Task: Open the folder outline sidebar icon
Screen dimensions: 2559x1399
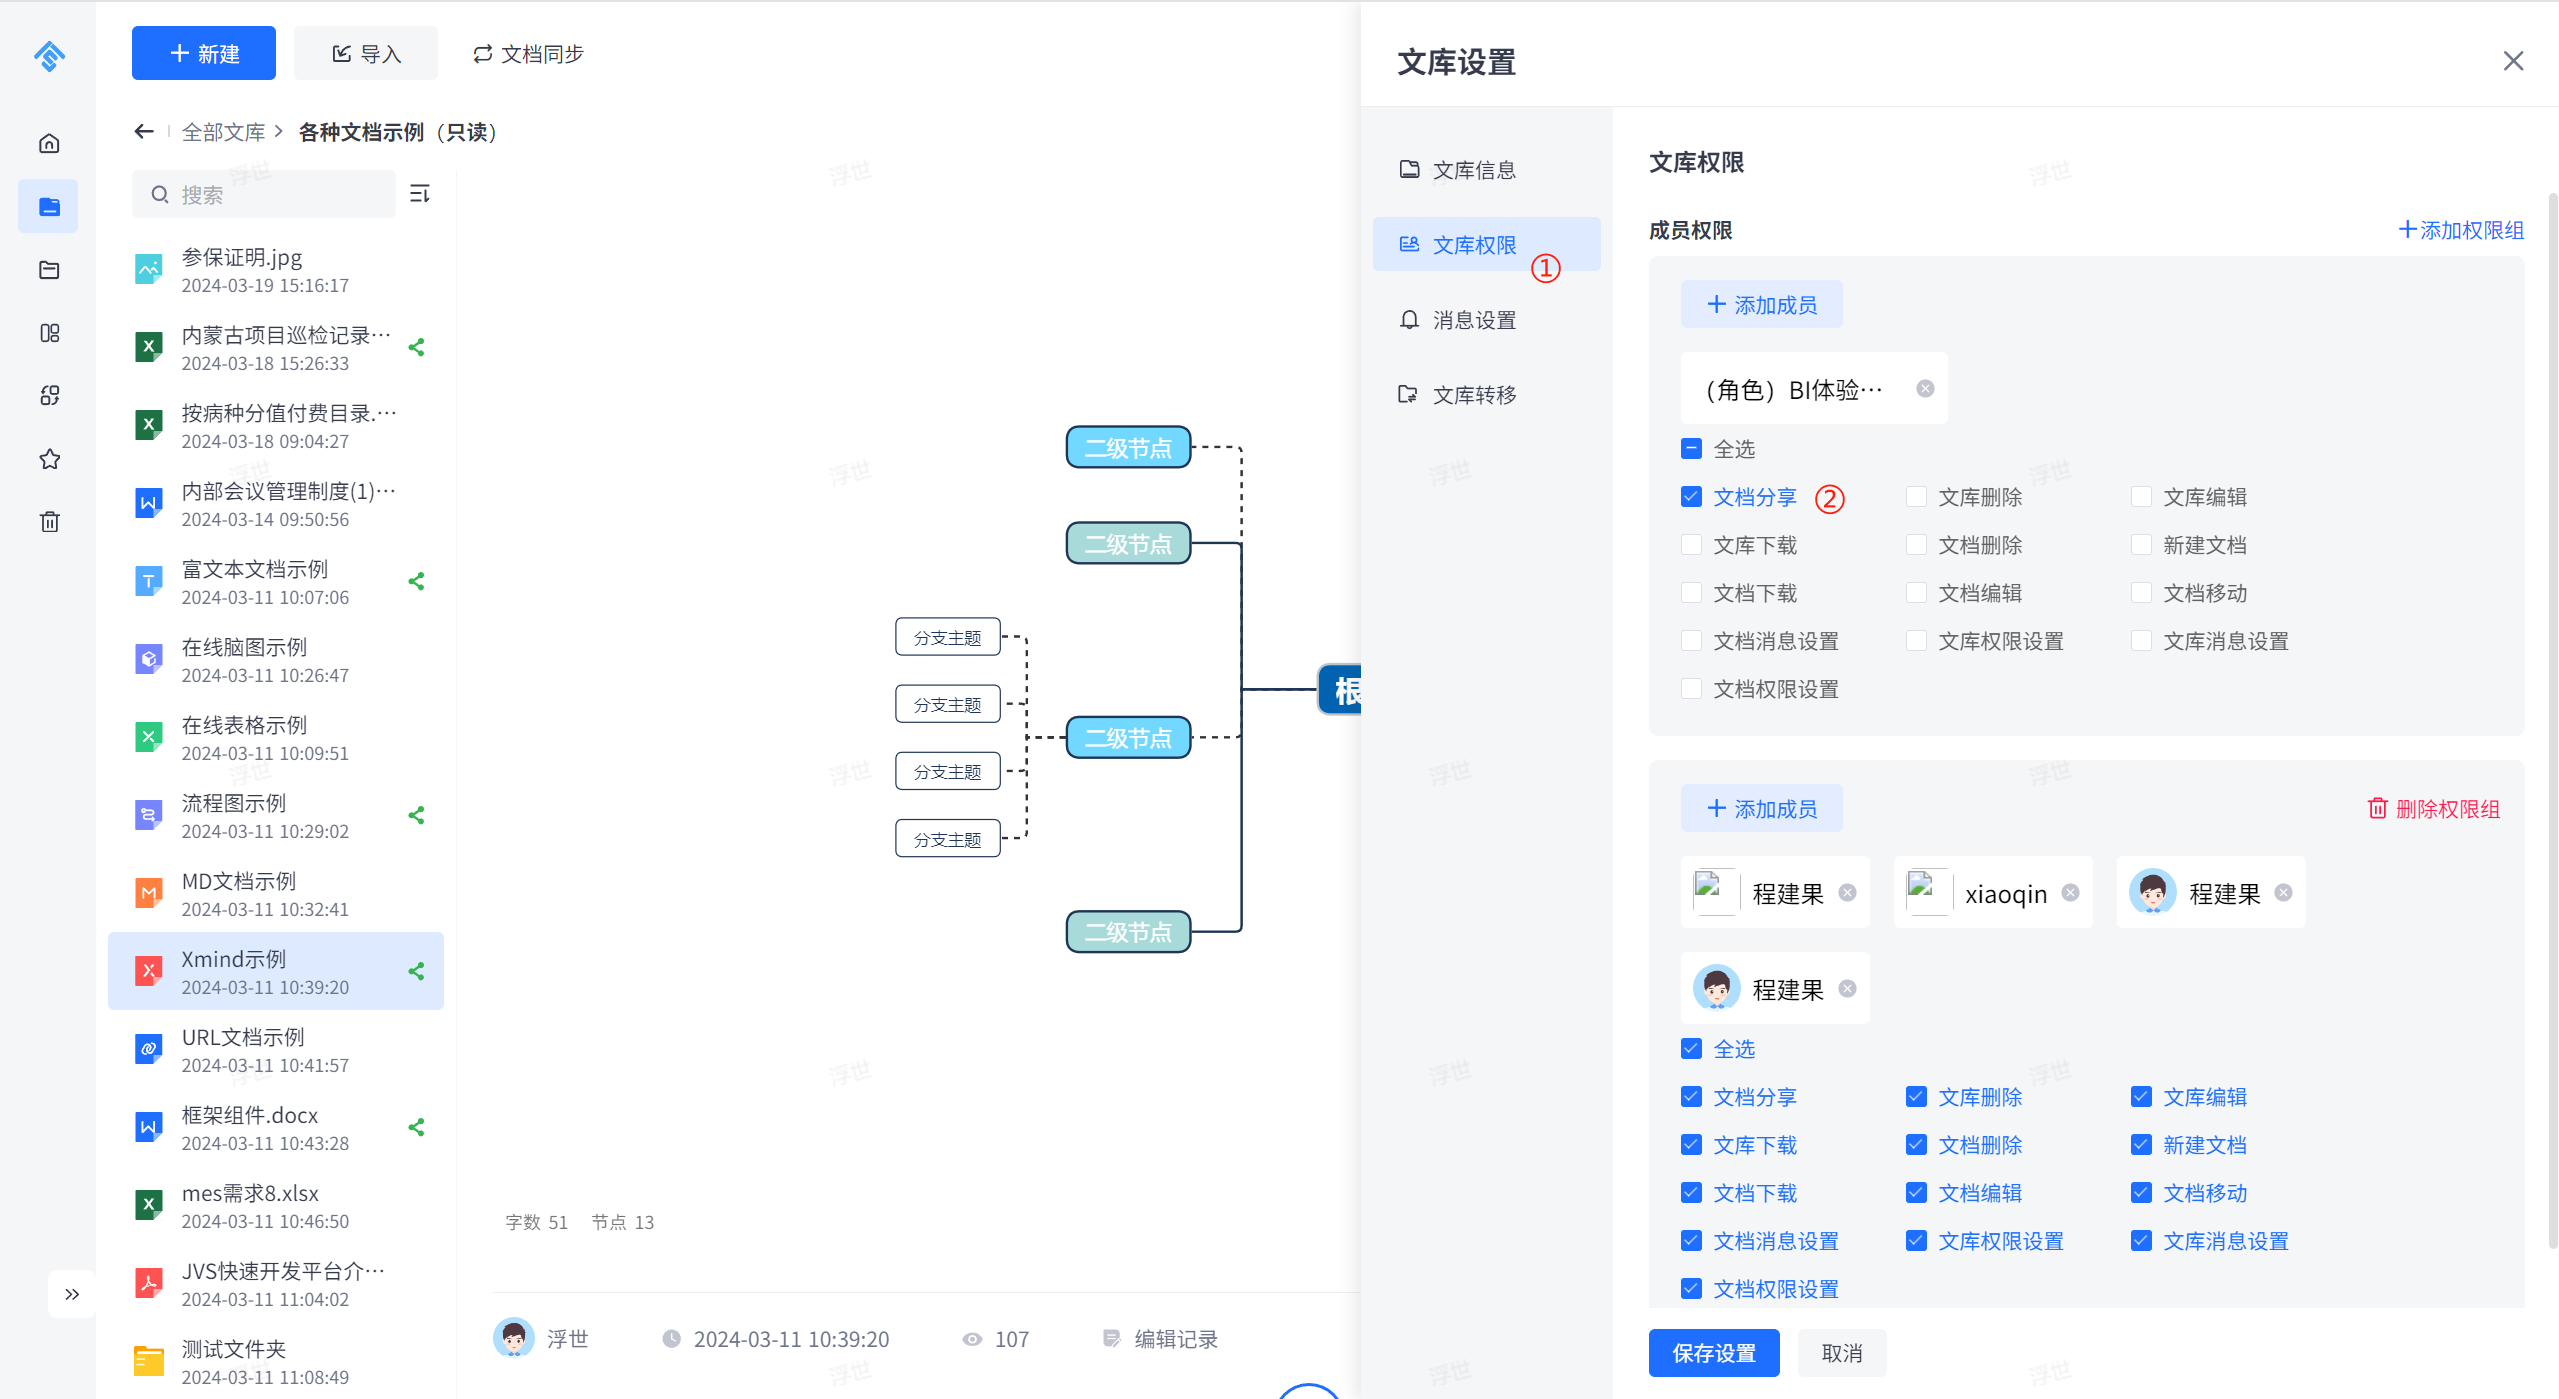Action: (49, 270)
